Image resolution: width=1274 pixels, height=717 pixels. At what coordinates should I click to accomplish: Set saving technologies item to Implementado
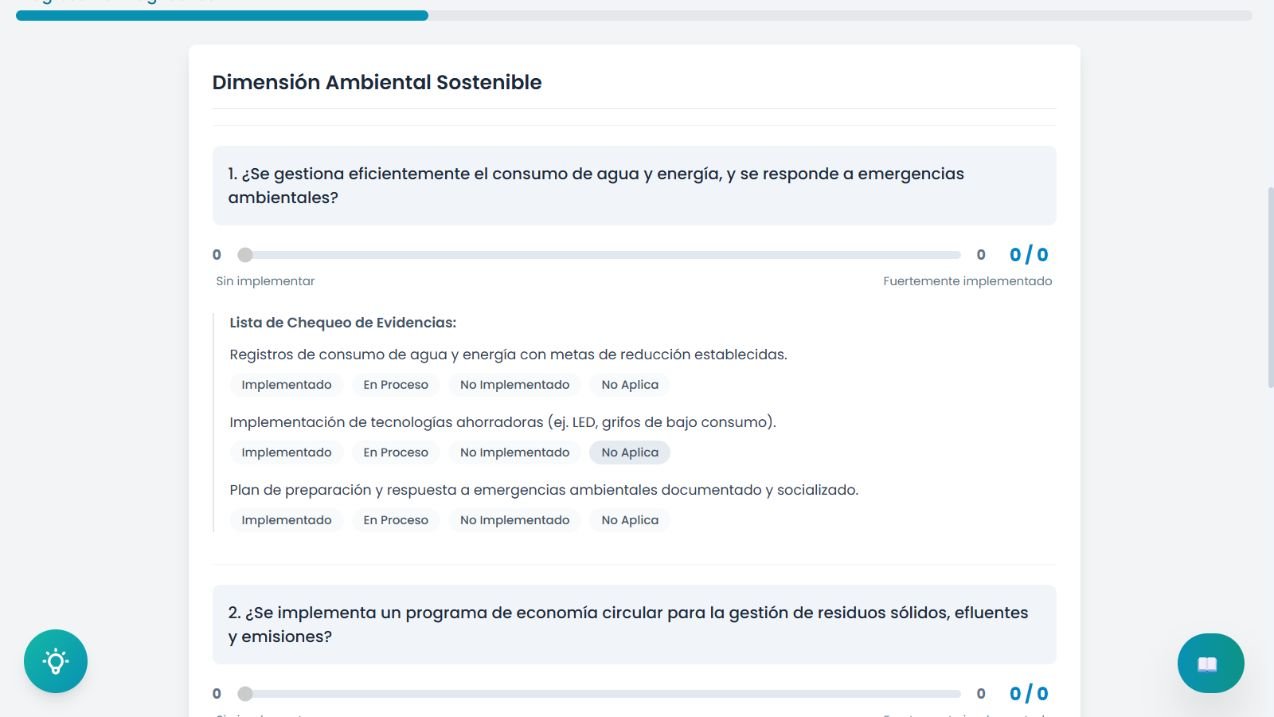tap(287, 453)
